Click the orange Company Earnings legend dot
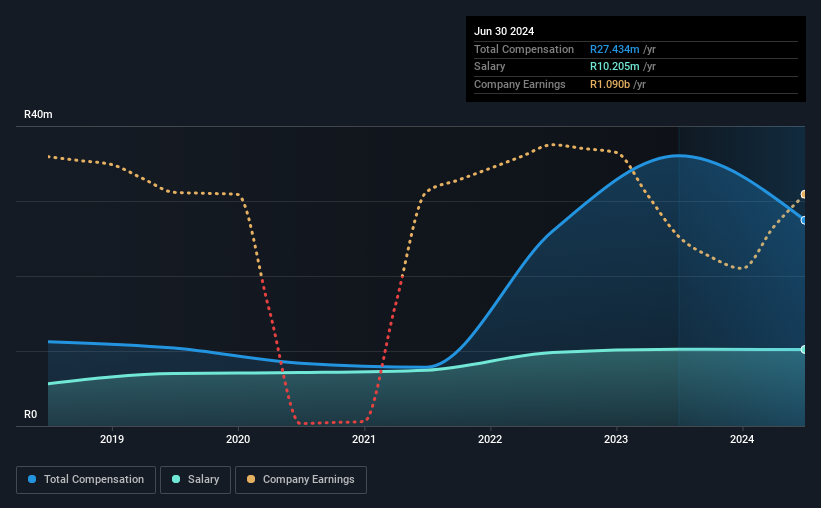 pos(251,479)
